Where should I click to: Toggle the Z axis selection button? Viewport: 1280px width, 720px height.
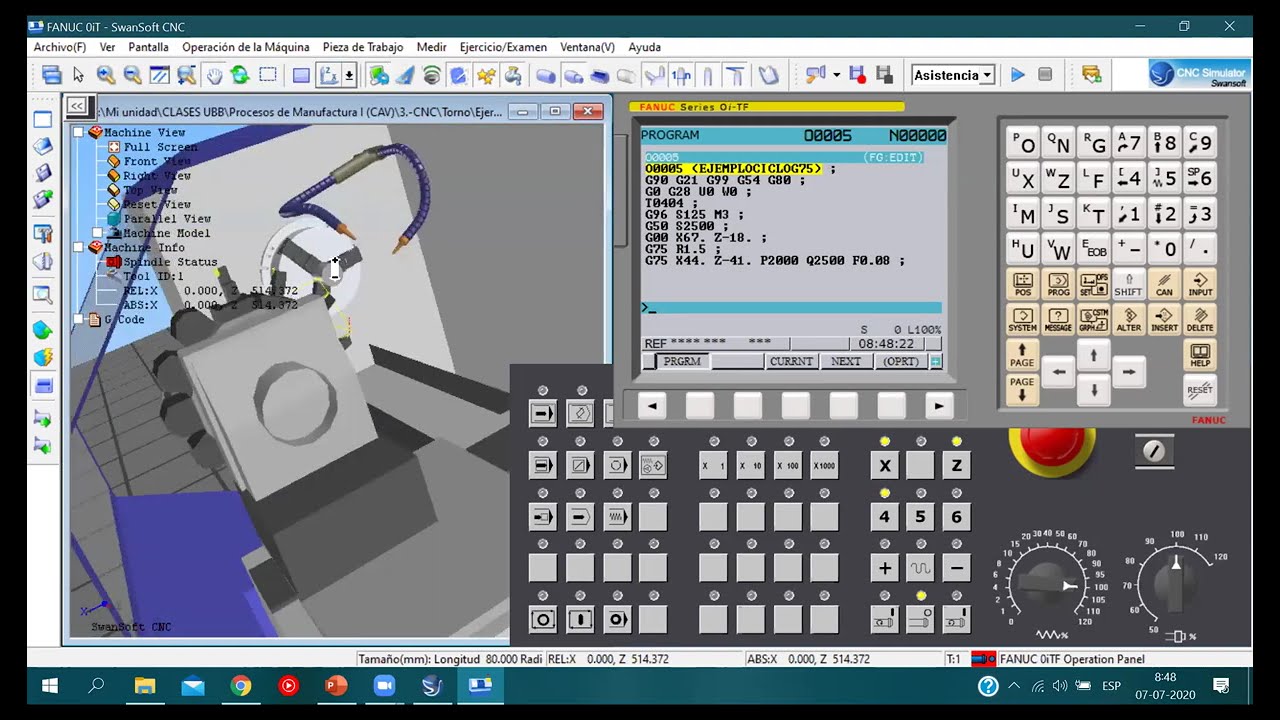click(956, 465)
